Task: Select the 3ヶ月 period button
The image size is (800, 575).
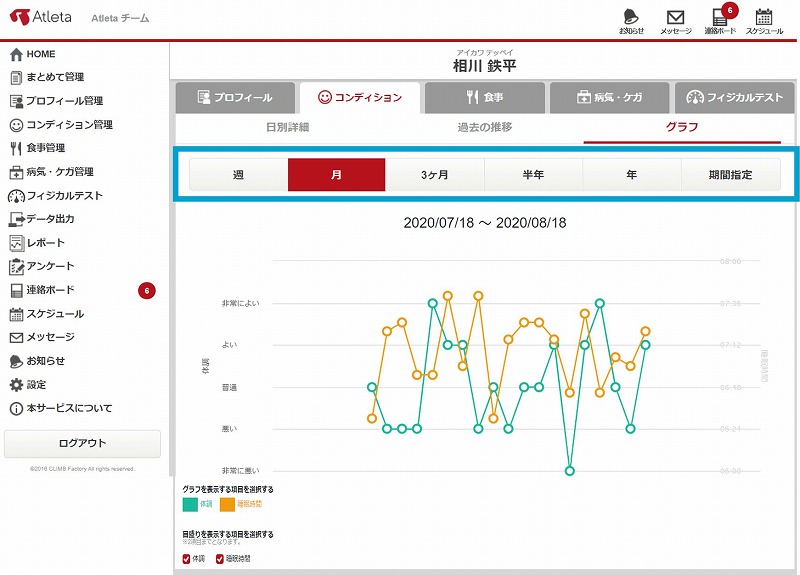Action: (x=434, y=174)
